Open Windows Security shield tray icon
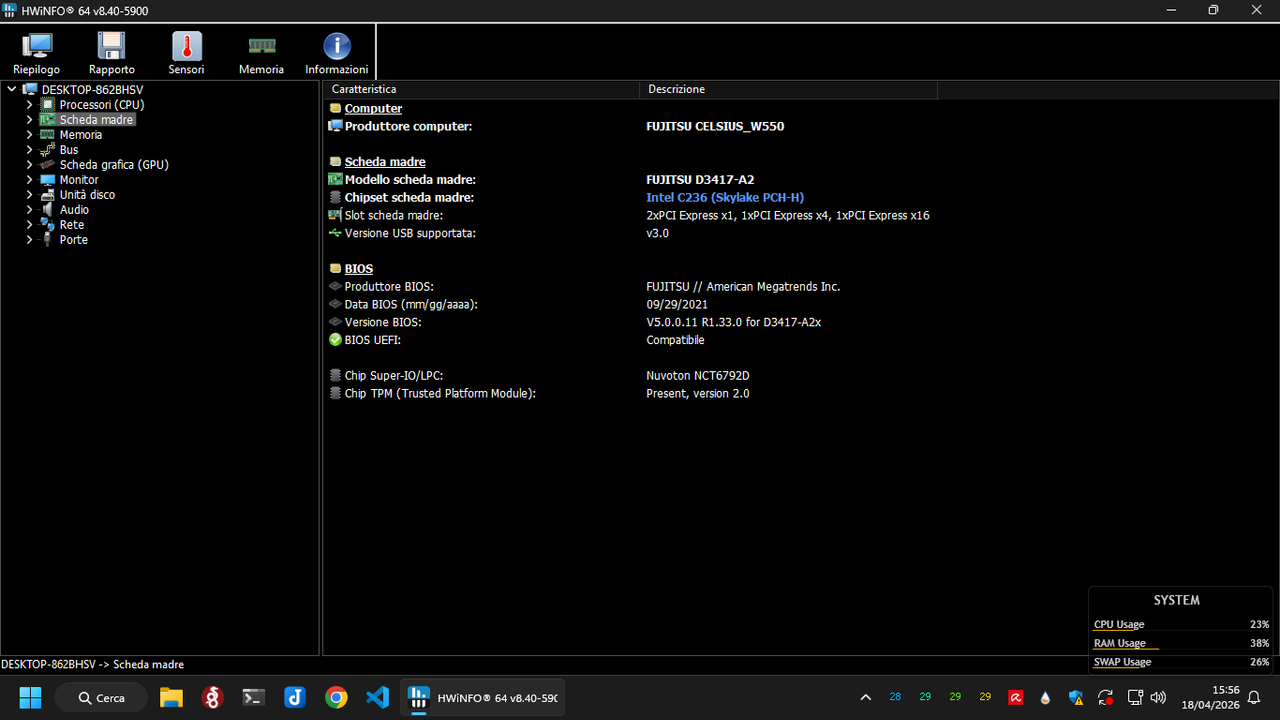This screenshot has width=1280, height=720. [x=1076, y=697]
